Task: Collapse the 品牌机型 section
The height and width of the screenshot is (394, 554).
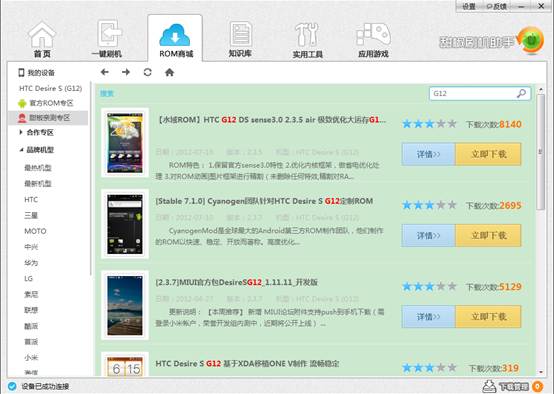Action: [37, 150]
